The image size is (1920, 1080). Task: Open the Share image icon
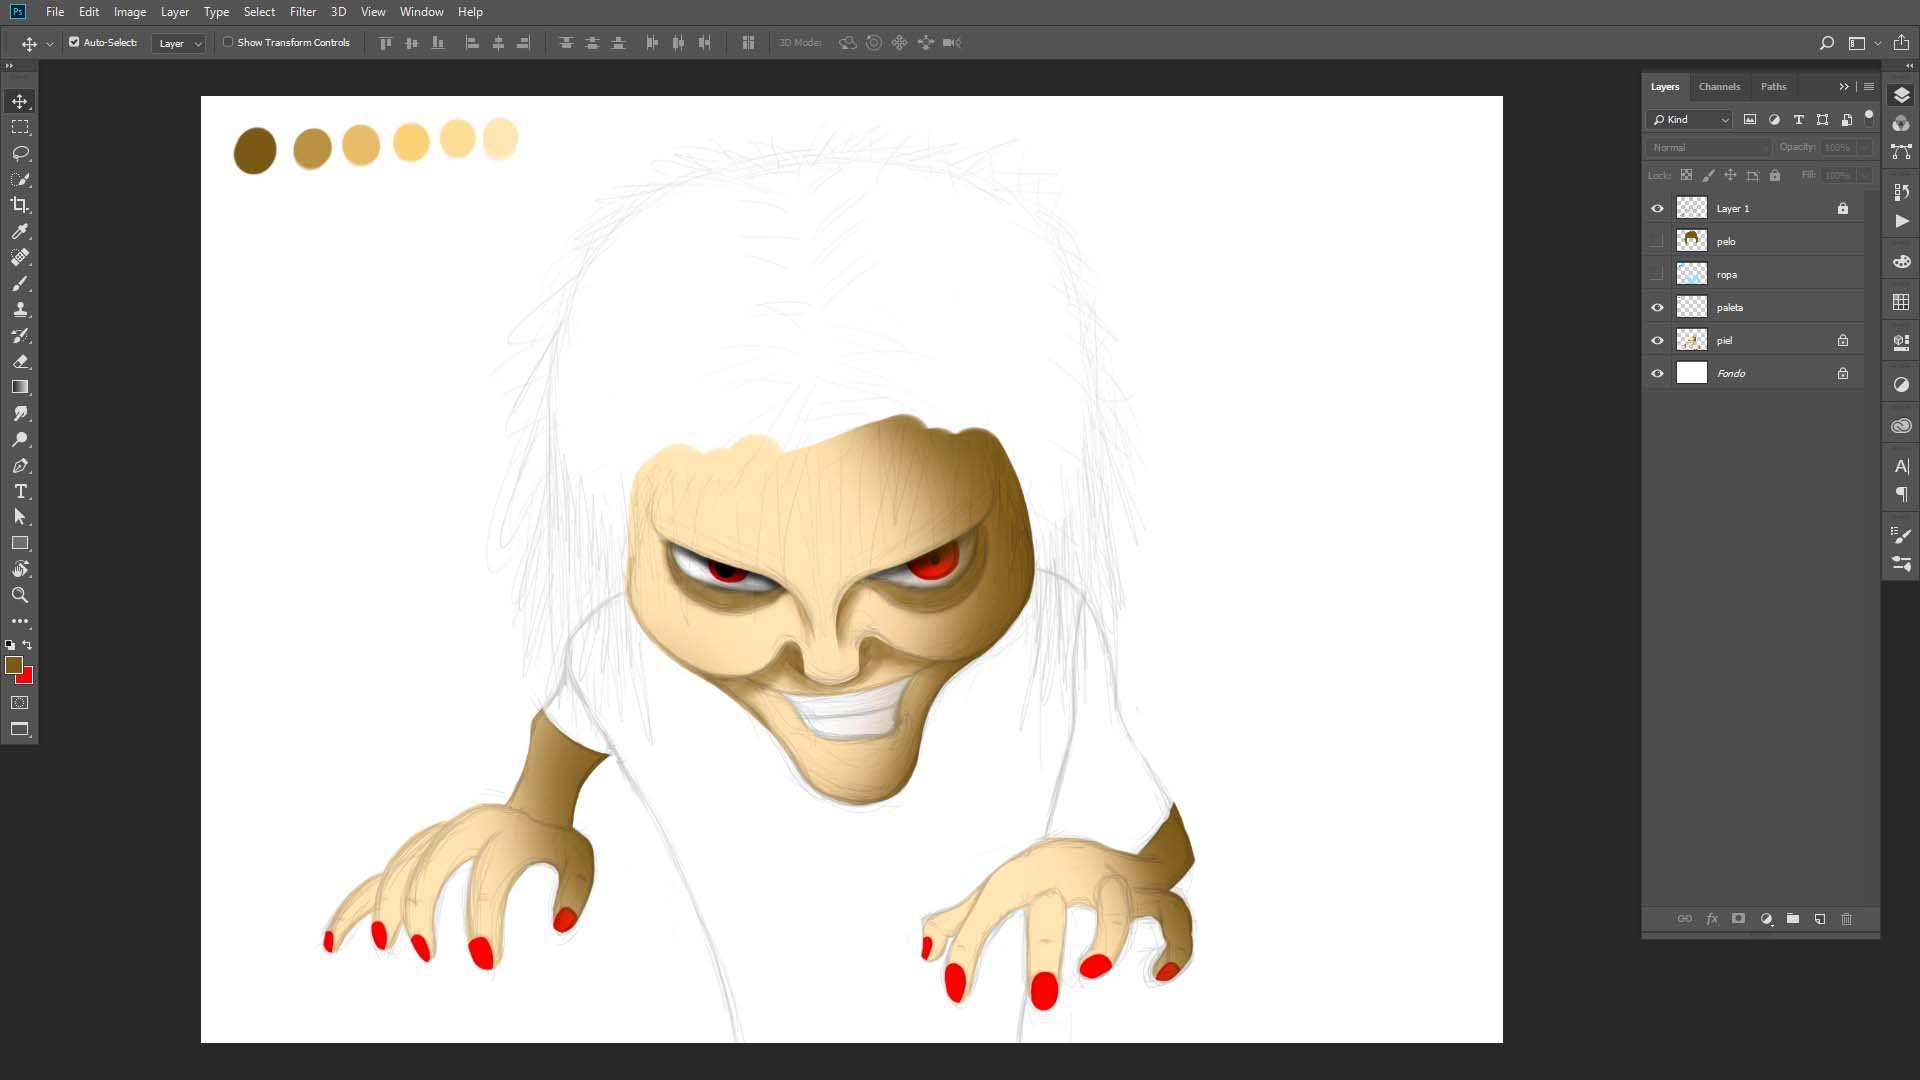click(x=1902, y=43)
